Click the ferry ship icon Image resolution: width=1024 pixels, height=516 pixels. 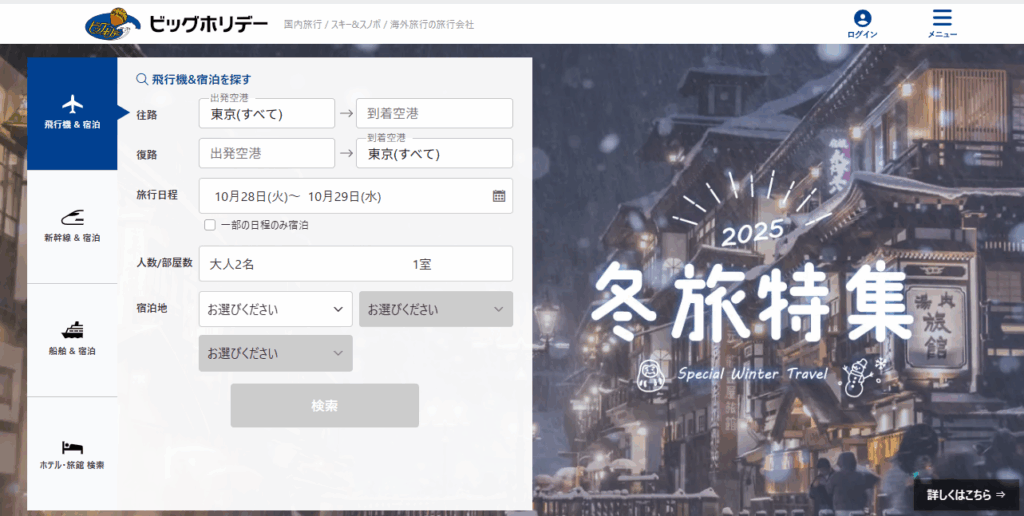point(72,330)
